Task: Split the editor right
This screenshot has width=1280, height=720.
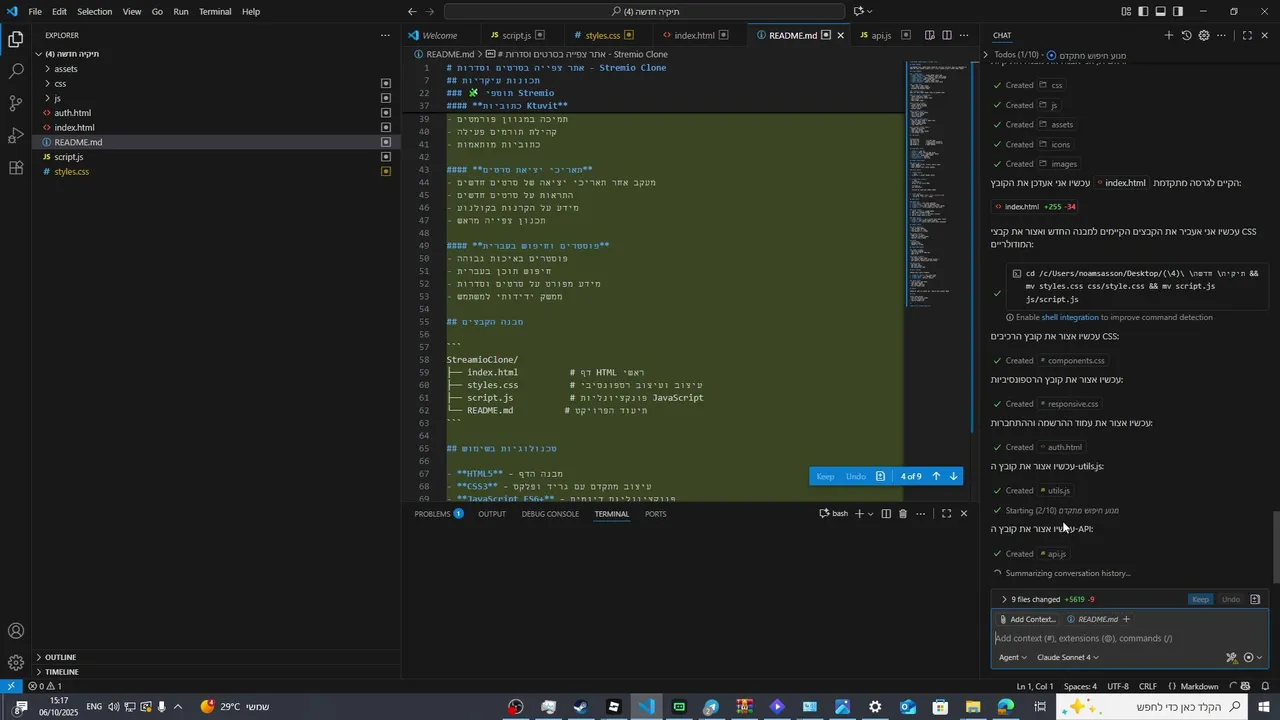Action: 946,35
